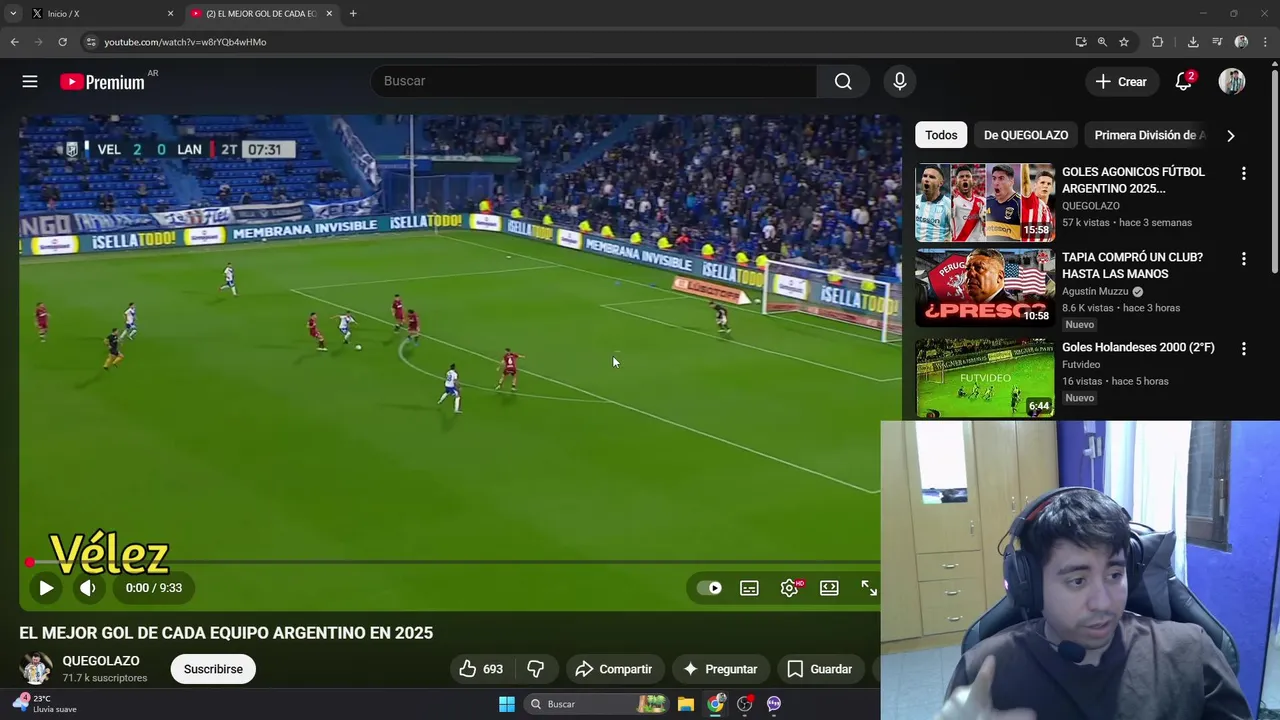
Task: View site information icon in address bar
Action: click(x=91, y=42)
